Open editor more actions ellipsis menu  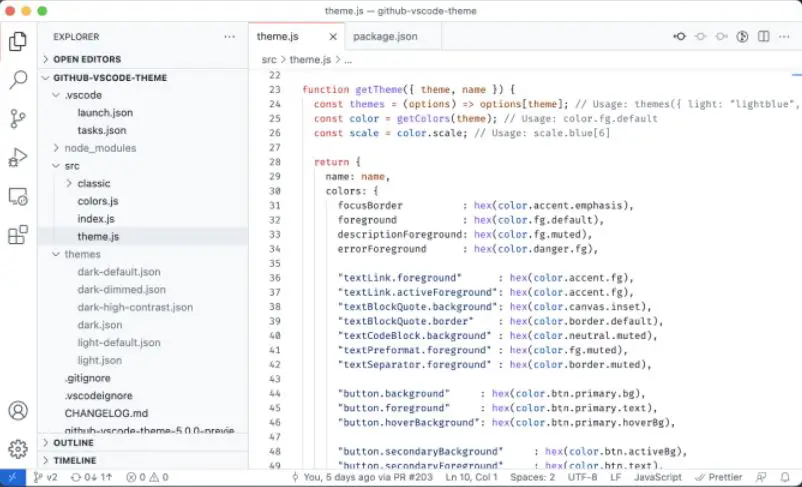(x=784, y=36)
